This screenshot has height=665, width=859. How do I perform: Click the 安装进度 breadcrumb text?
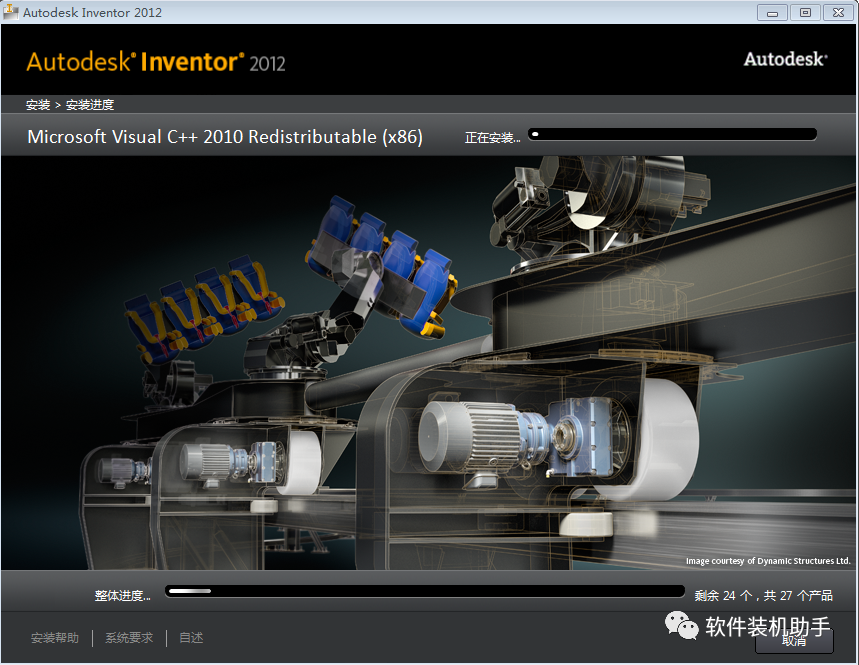(90, 105)
